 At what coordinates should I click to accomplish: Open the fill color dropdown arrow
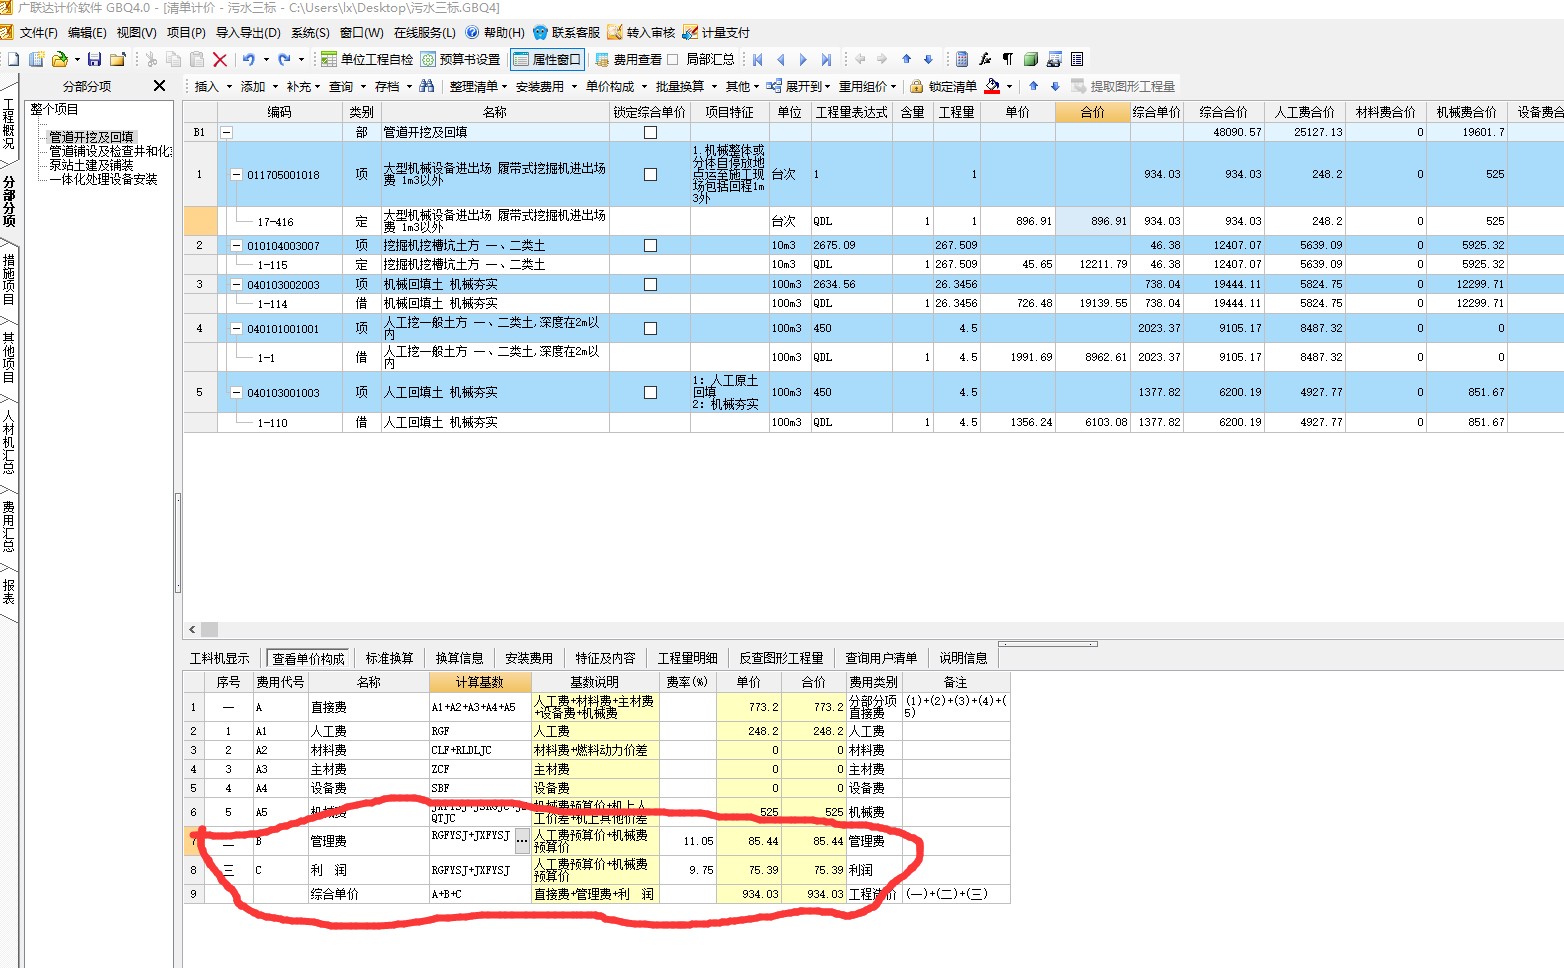(1009, 87)
